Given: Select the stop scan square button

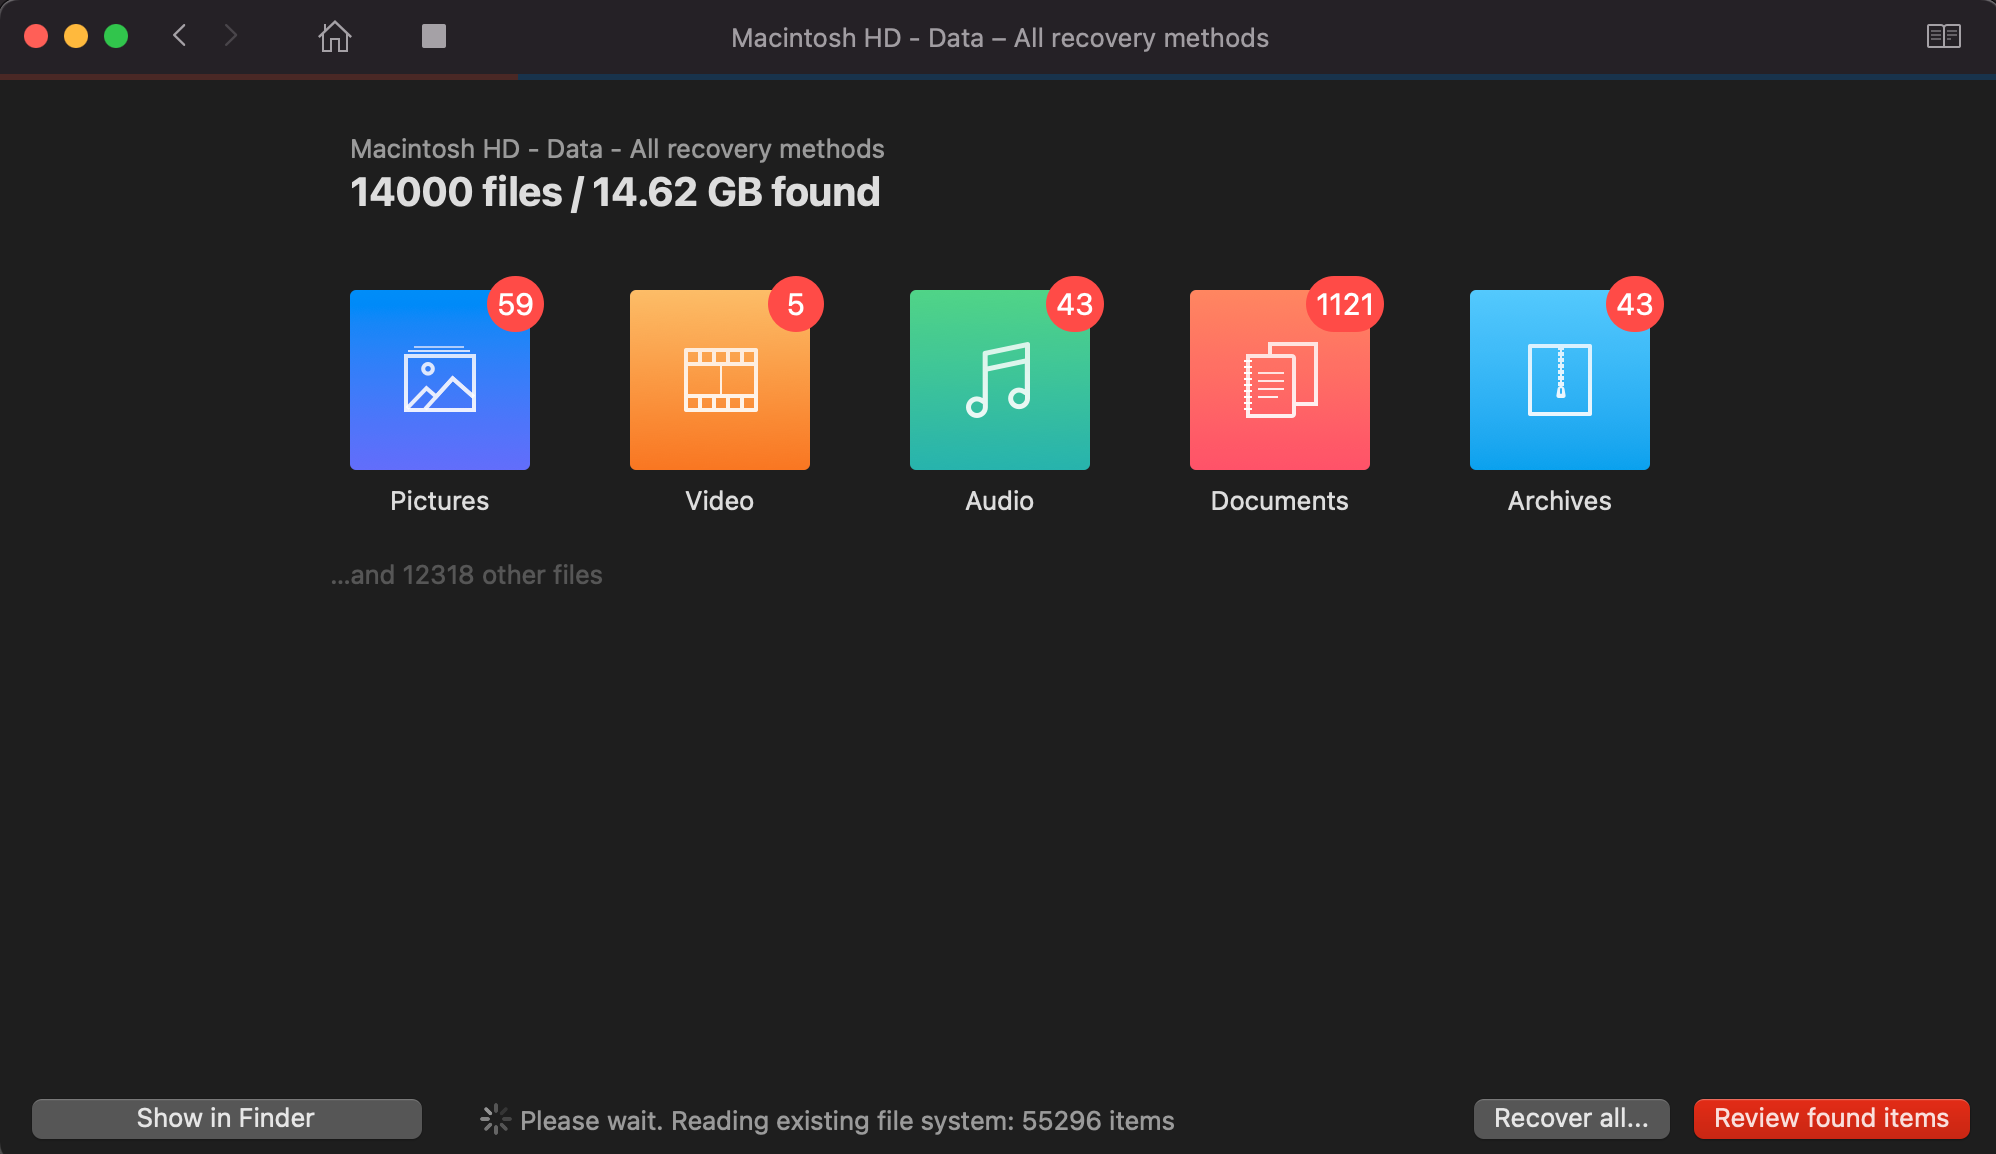Looking at the screenshot, I should pos(433,36).
